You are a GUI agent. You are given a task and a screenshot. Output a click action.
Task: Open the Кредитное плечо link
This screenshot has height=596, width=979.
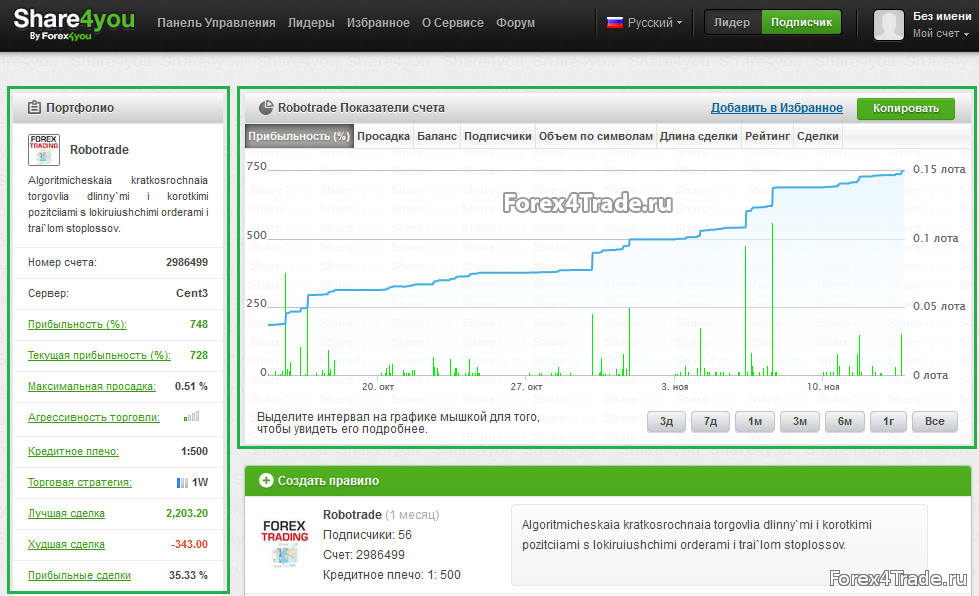coord(73,451)
